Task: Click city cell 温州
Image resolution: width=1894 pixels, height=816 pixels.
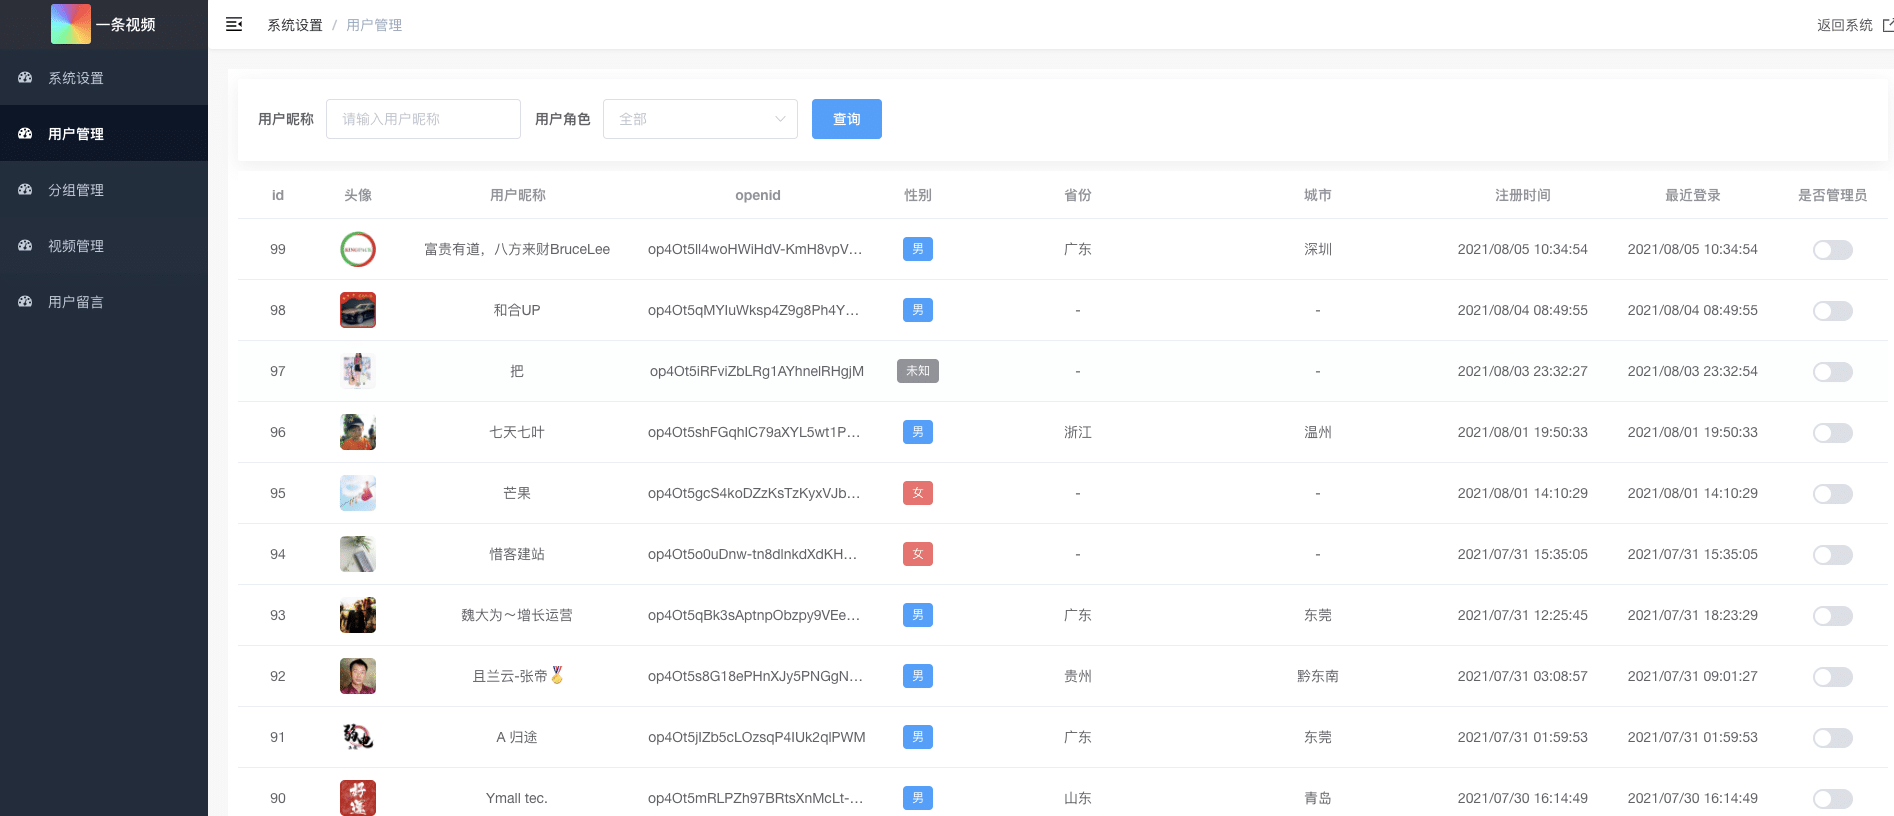Action: coord(1318,432)
